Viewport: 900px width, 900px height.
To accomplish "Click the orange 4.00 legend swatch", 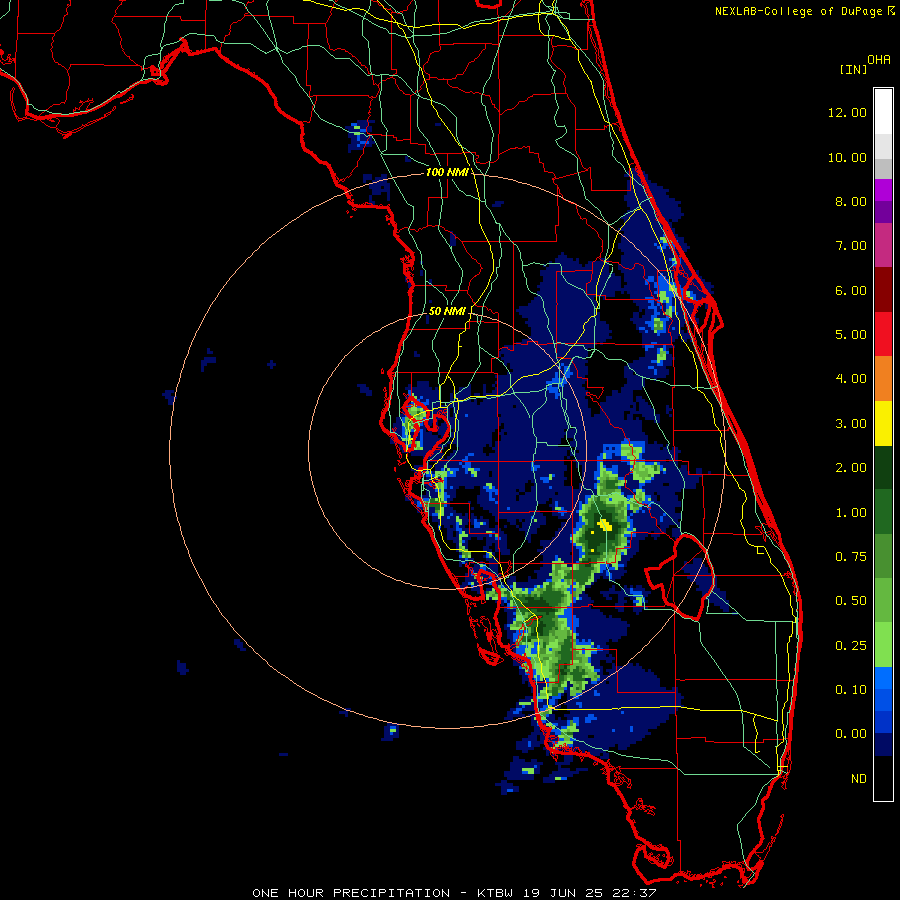I will (883, 378).
